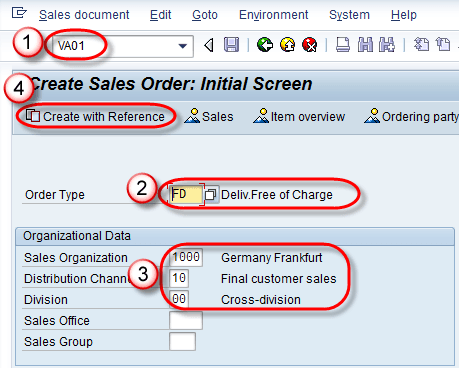Image resolution: width=459 pixels, height=368 pixels.
Task: Click the red Cancel icon
Action: tap(310, 45)
